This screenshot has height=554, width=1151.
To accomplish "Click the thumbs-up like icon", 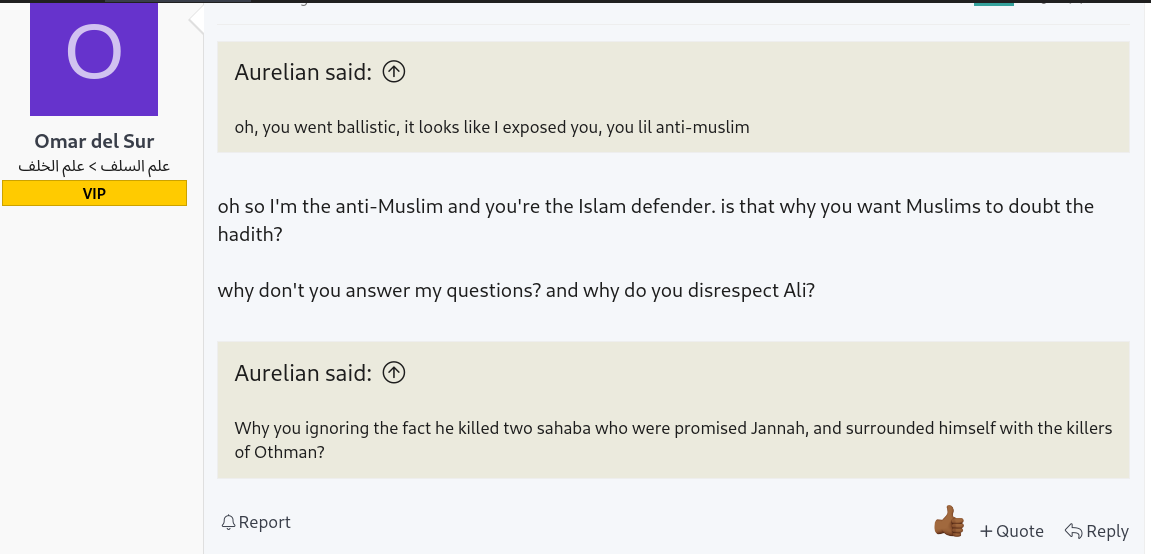I will coord(948,521).
